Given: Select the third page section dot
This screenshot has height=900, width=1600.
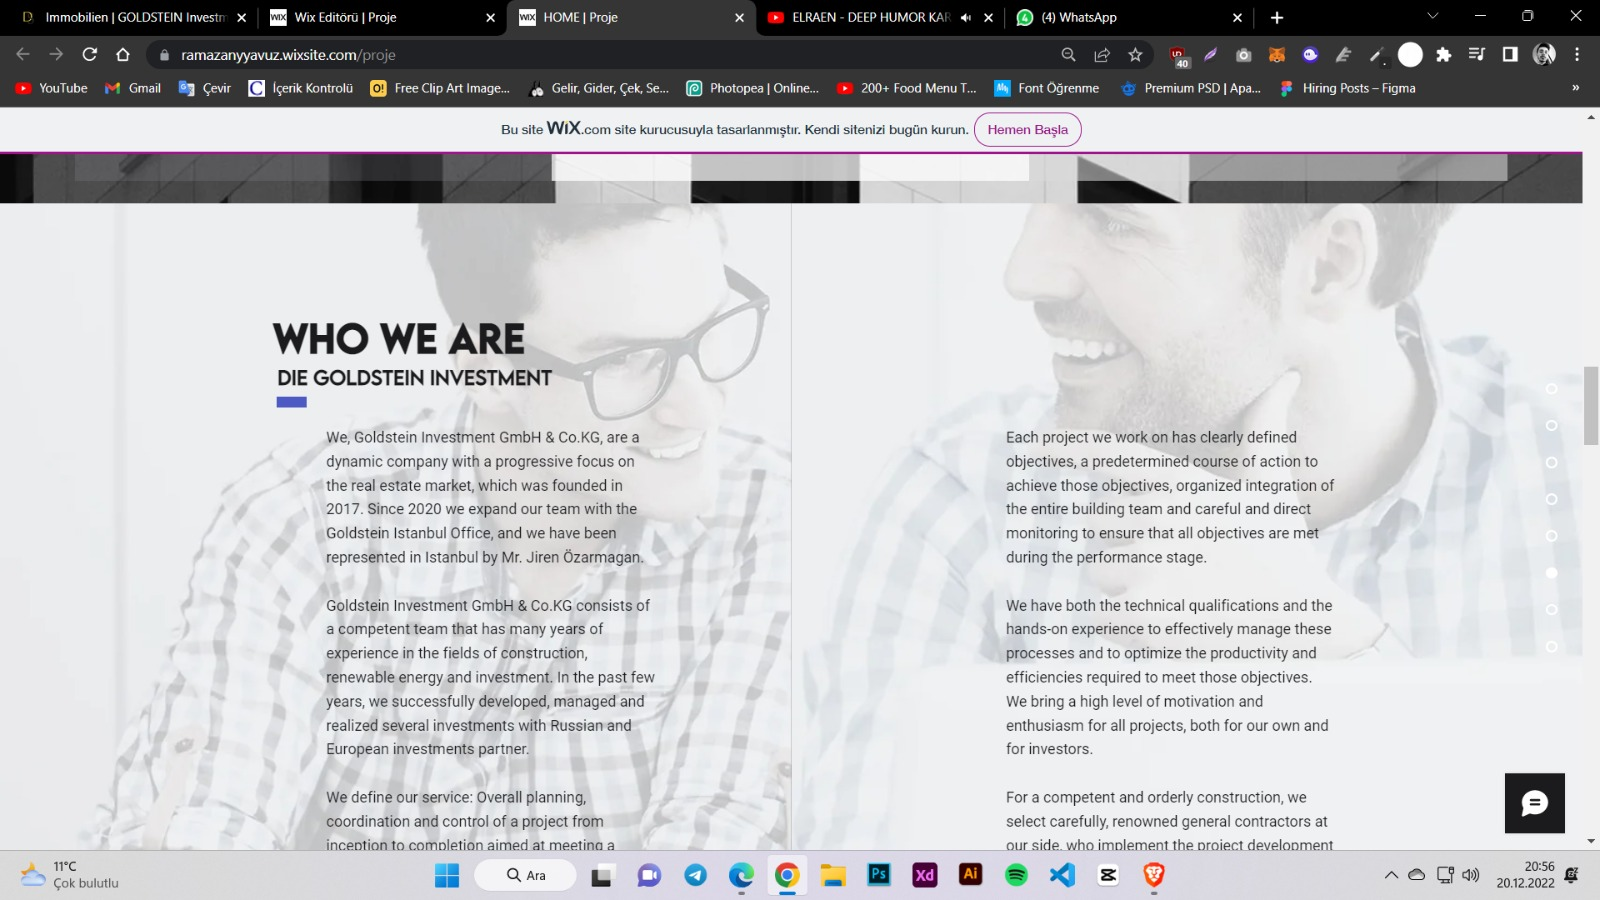Looking at the screenshot, I should (x=1552, y=463).
